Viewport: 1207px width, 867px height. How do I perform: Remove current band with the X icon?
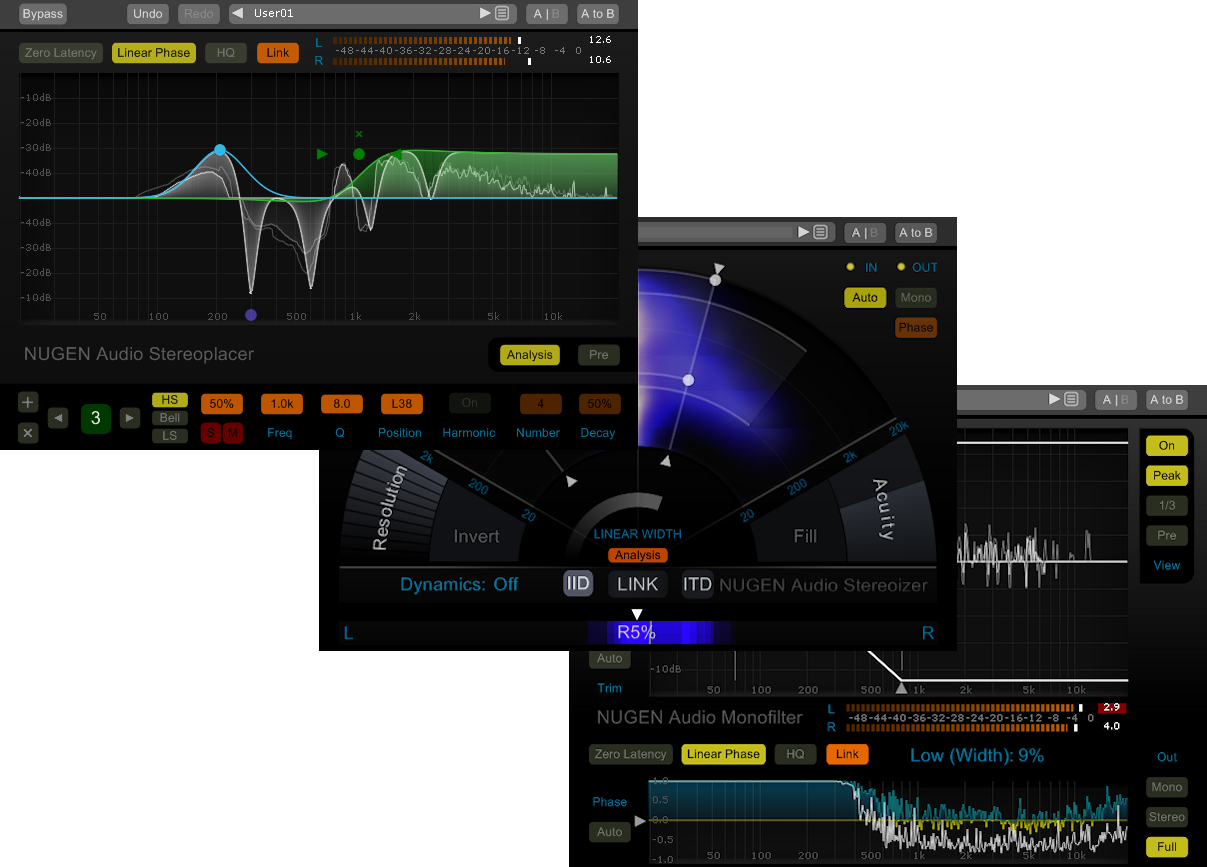[27, 434]
